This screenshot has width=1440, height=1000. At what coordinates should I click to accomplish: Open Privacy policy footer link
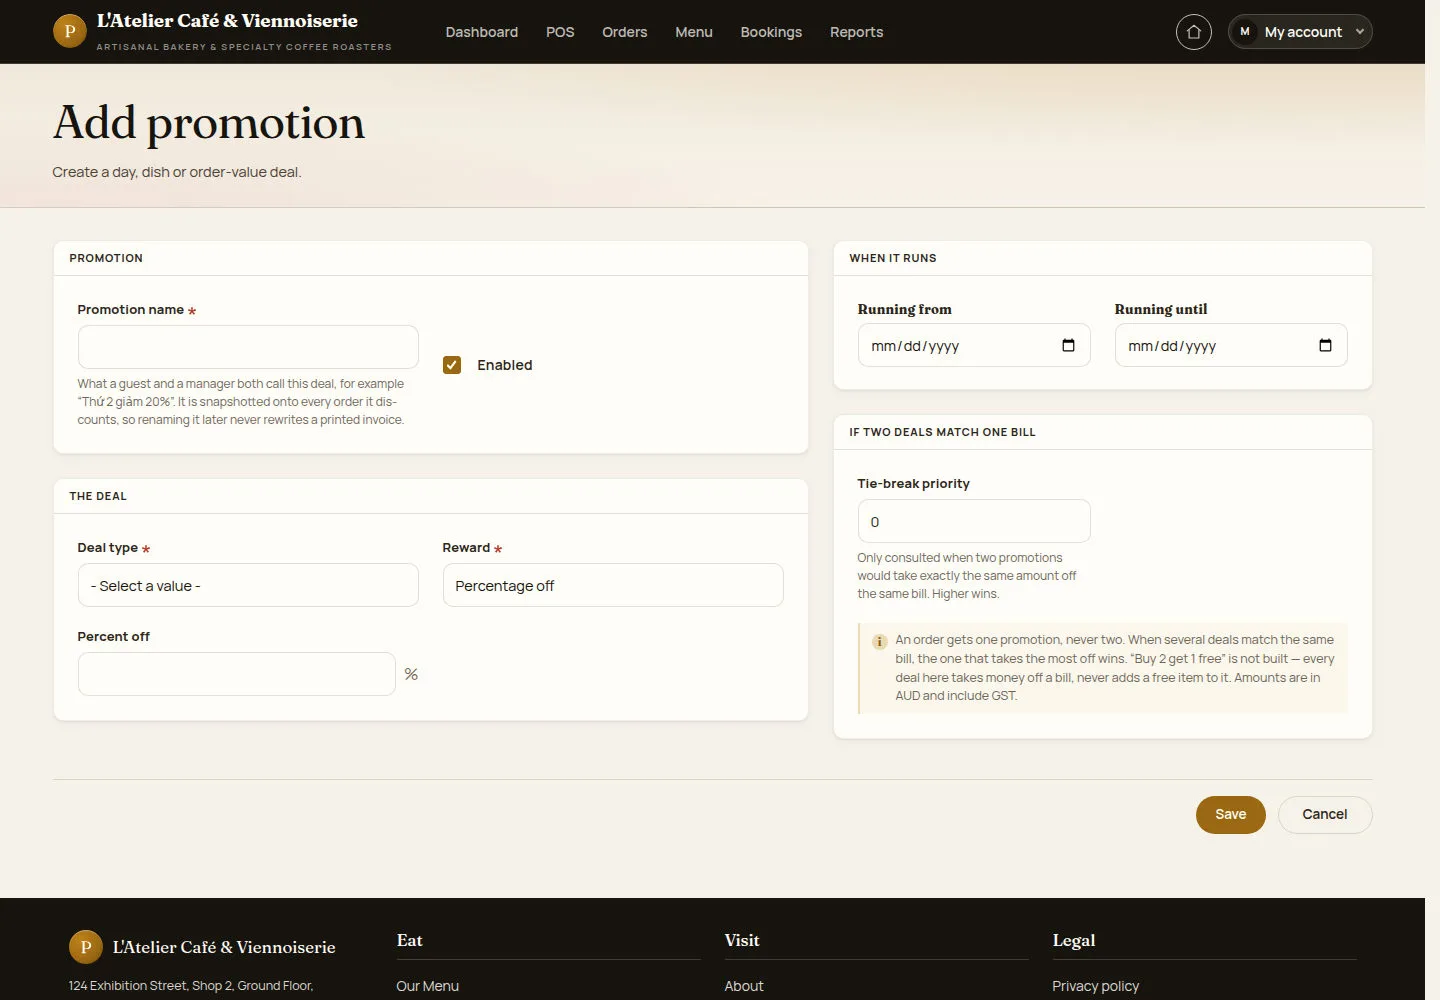coord(1096,986)
